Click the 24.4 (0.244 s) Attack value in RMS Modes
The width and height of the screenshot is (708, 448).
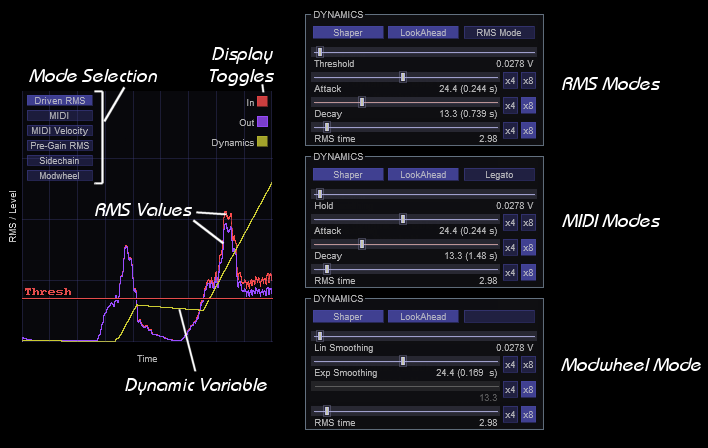[x=468, y=89]
